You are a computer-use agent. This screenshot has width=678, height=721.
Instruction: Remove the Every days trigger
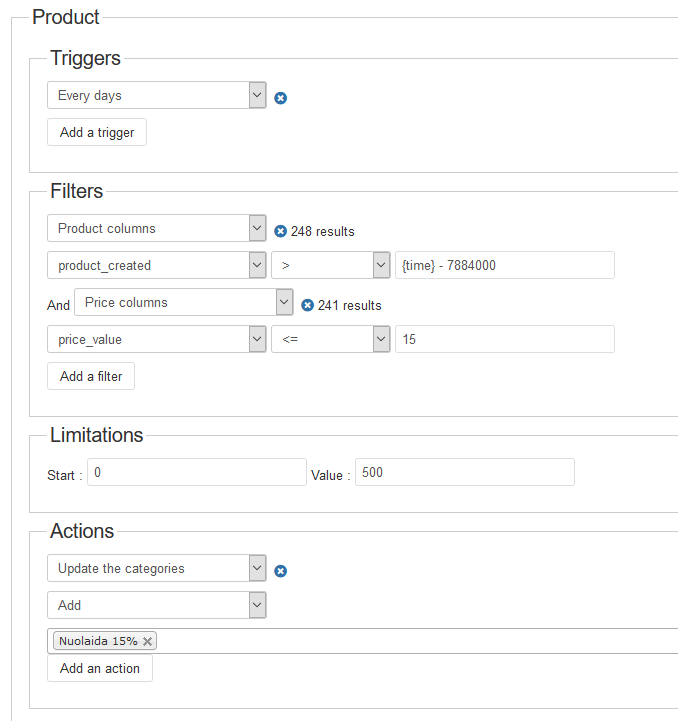tap(281, 98)
